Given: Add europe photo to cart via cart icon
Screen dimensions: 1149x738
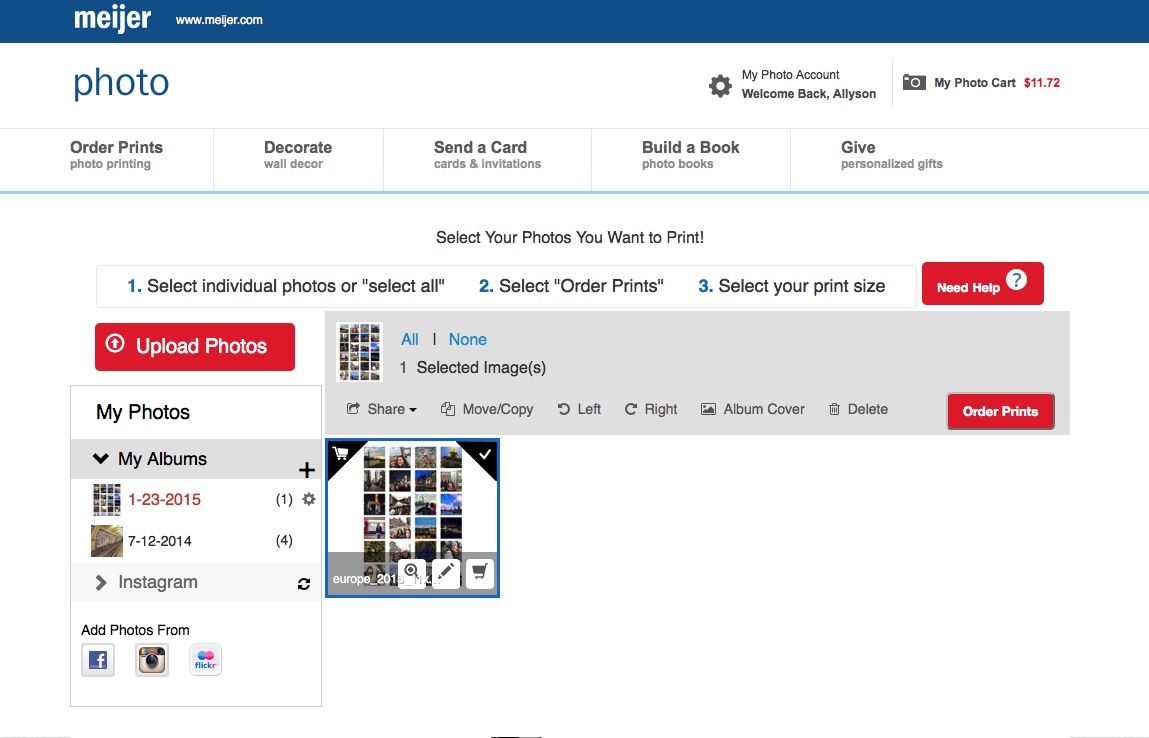Looking at the screenshot, I should [479, 573].
